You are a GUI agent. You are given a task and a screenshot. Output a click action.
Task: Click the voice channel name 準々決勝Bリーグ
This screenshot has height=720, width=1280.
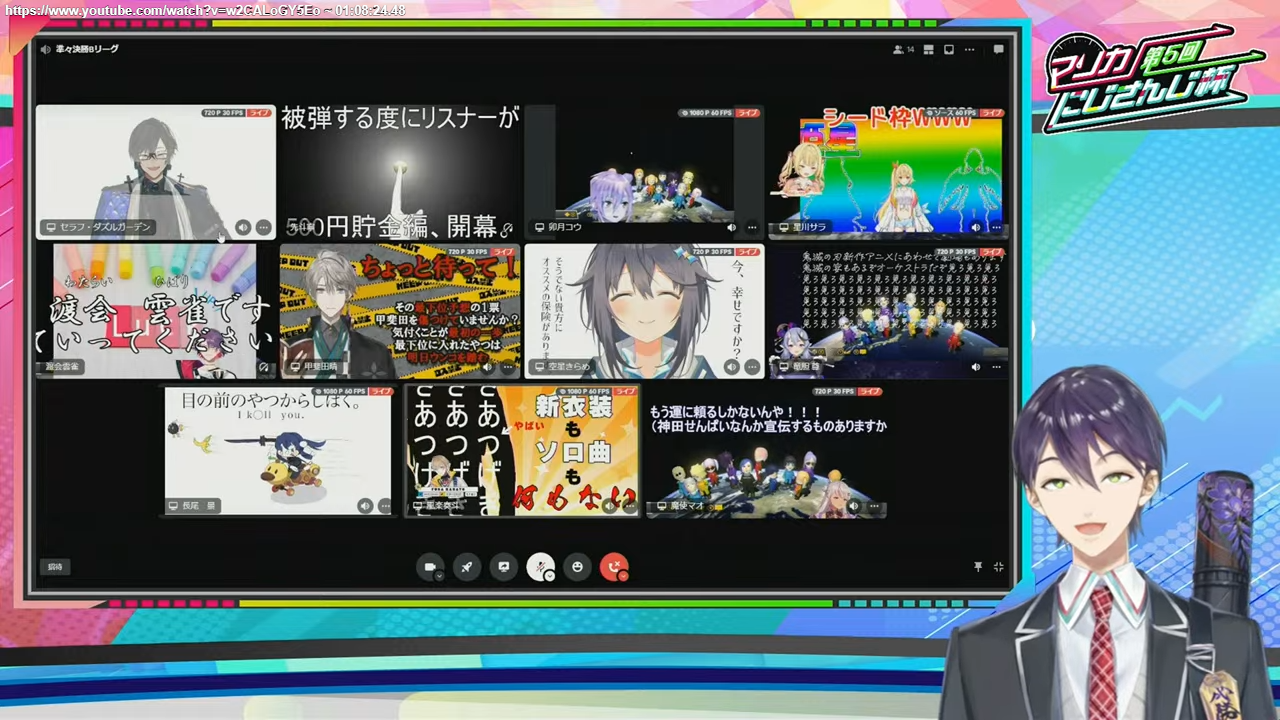[87, 49]
